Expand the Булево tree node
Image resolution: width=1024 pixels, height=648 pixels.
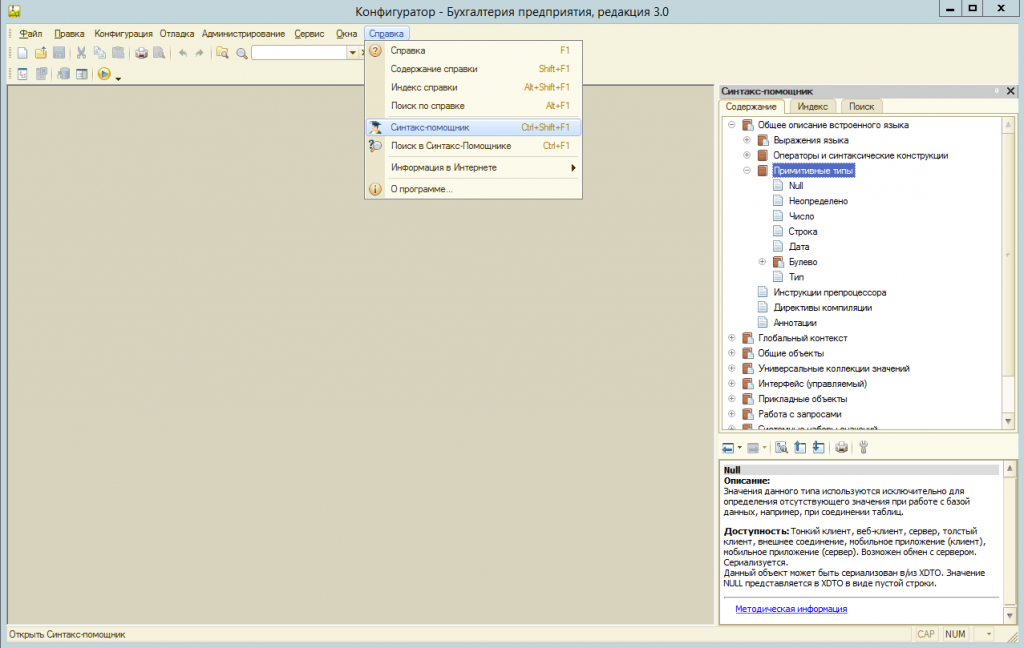click(x=762, y=262)
